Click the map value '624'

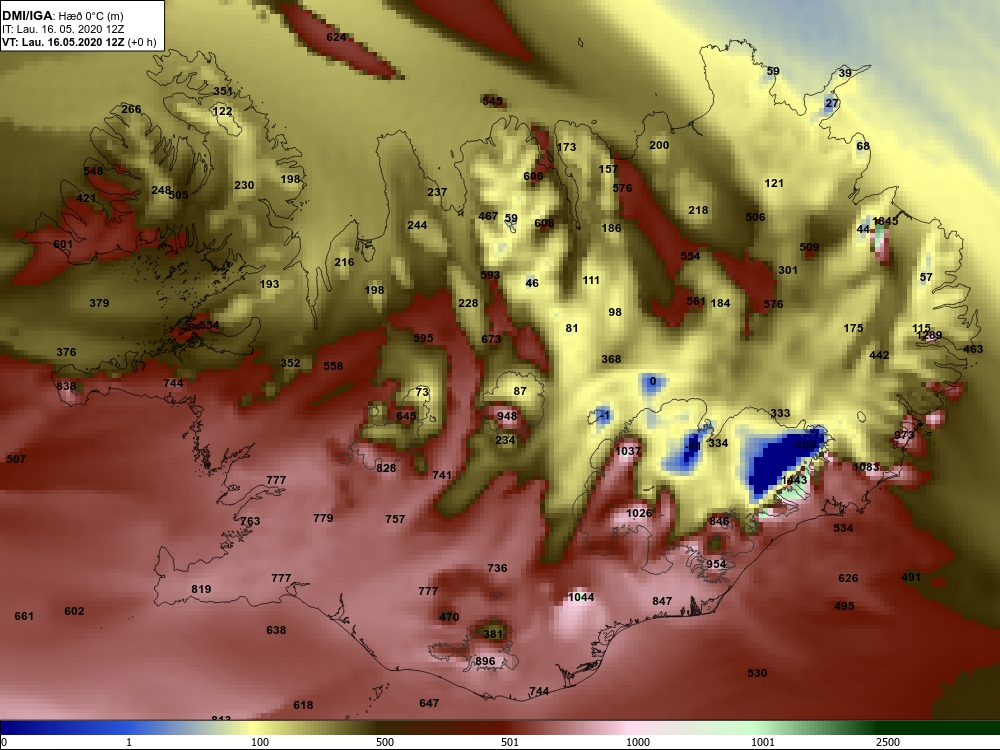pyautogui.click(x=336, y=37)
